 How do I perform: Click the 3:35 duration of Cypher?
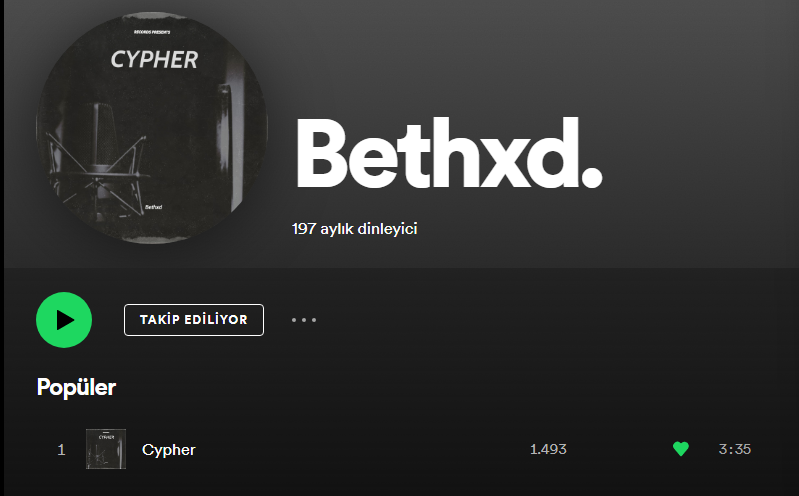click(x=735, y=449)
